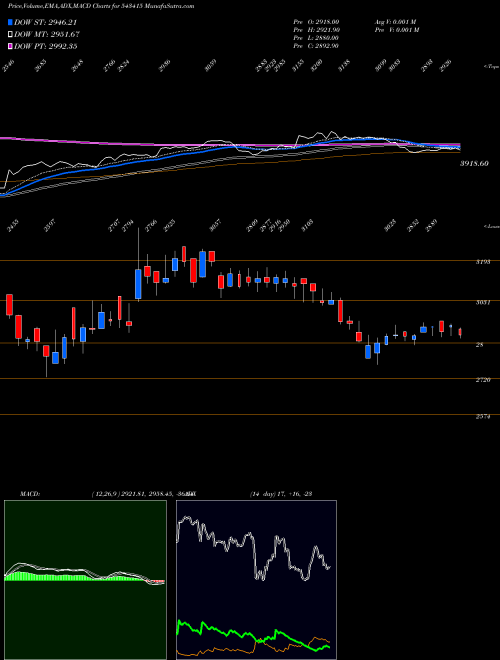Click the ADX '(14 day) 17, +16, -23' text
Viewport: 500px width, 660px height.
[x=281, y=494]
